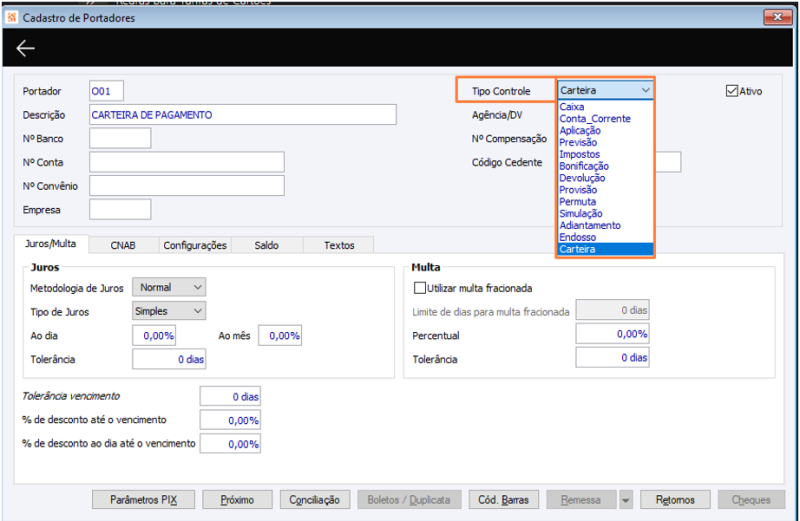The height and width of the screenshot is (521, 800).
Task: Click the Cód. Barras button
Action: click(504, 500)
